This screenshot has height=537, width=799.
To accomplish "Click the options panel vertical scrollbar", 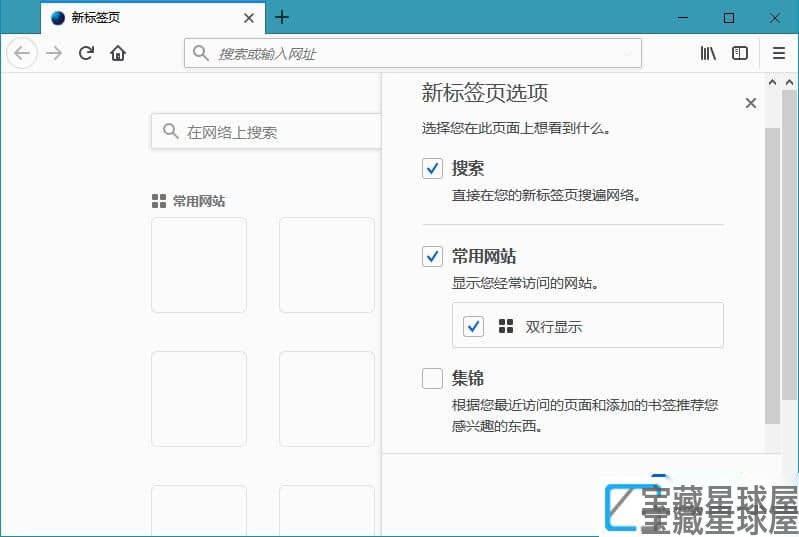I will [x=773, y=275].
